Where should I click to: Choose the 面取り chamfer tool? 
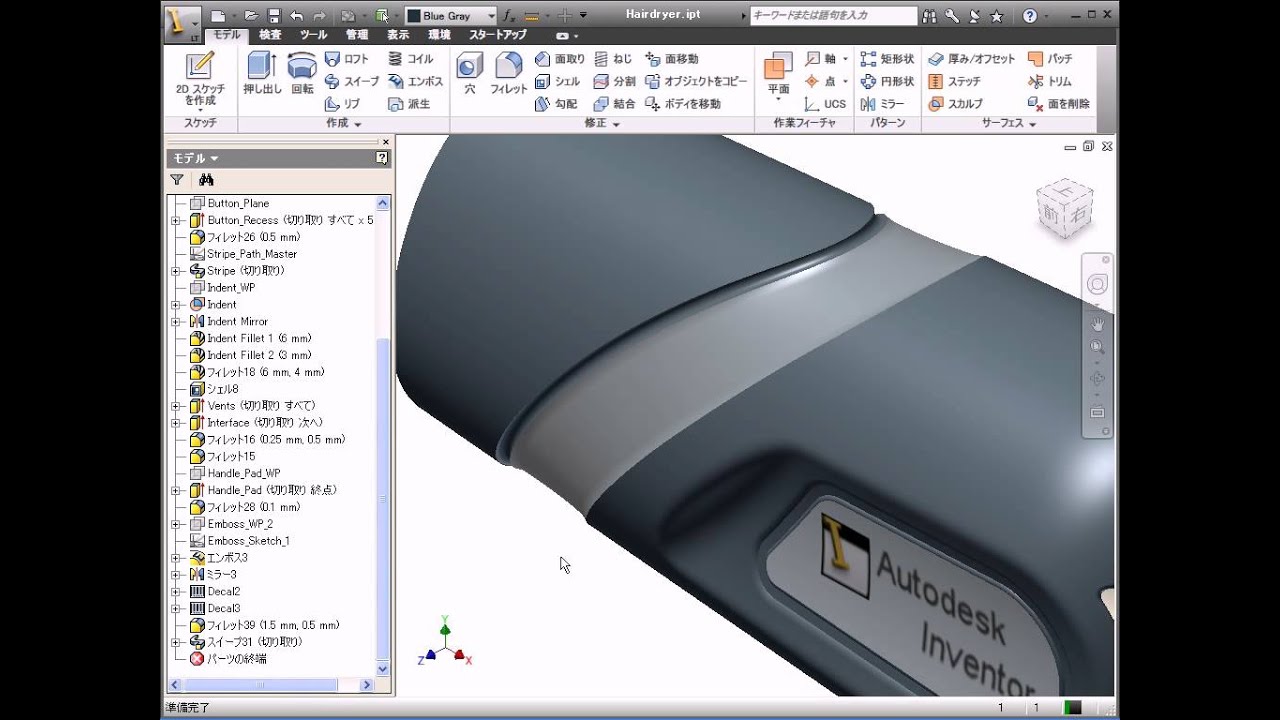(560, 59)
